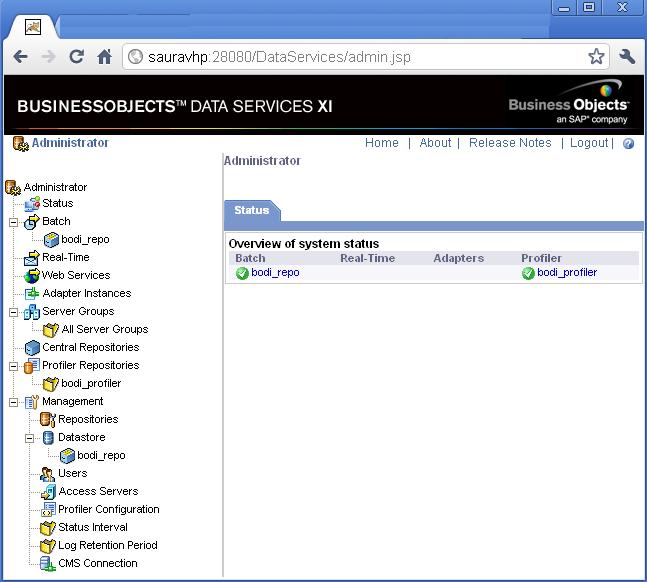Select the All Server Groups tree label
The image size is (647, 582).
pyautogui.click(x=105, y=329)
